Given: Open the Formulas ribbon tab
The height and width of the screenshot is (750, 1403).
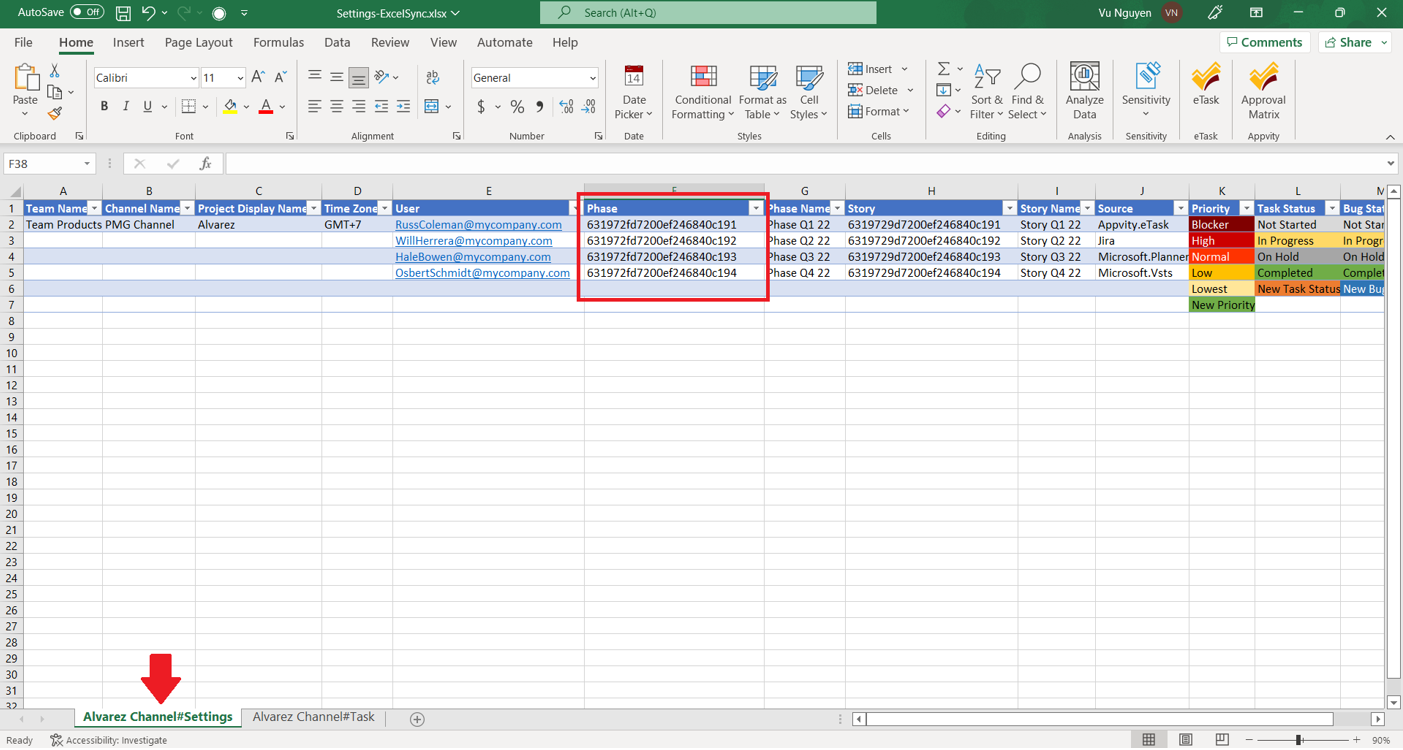Looking at the screenshot, I should click(278, 43).
